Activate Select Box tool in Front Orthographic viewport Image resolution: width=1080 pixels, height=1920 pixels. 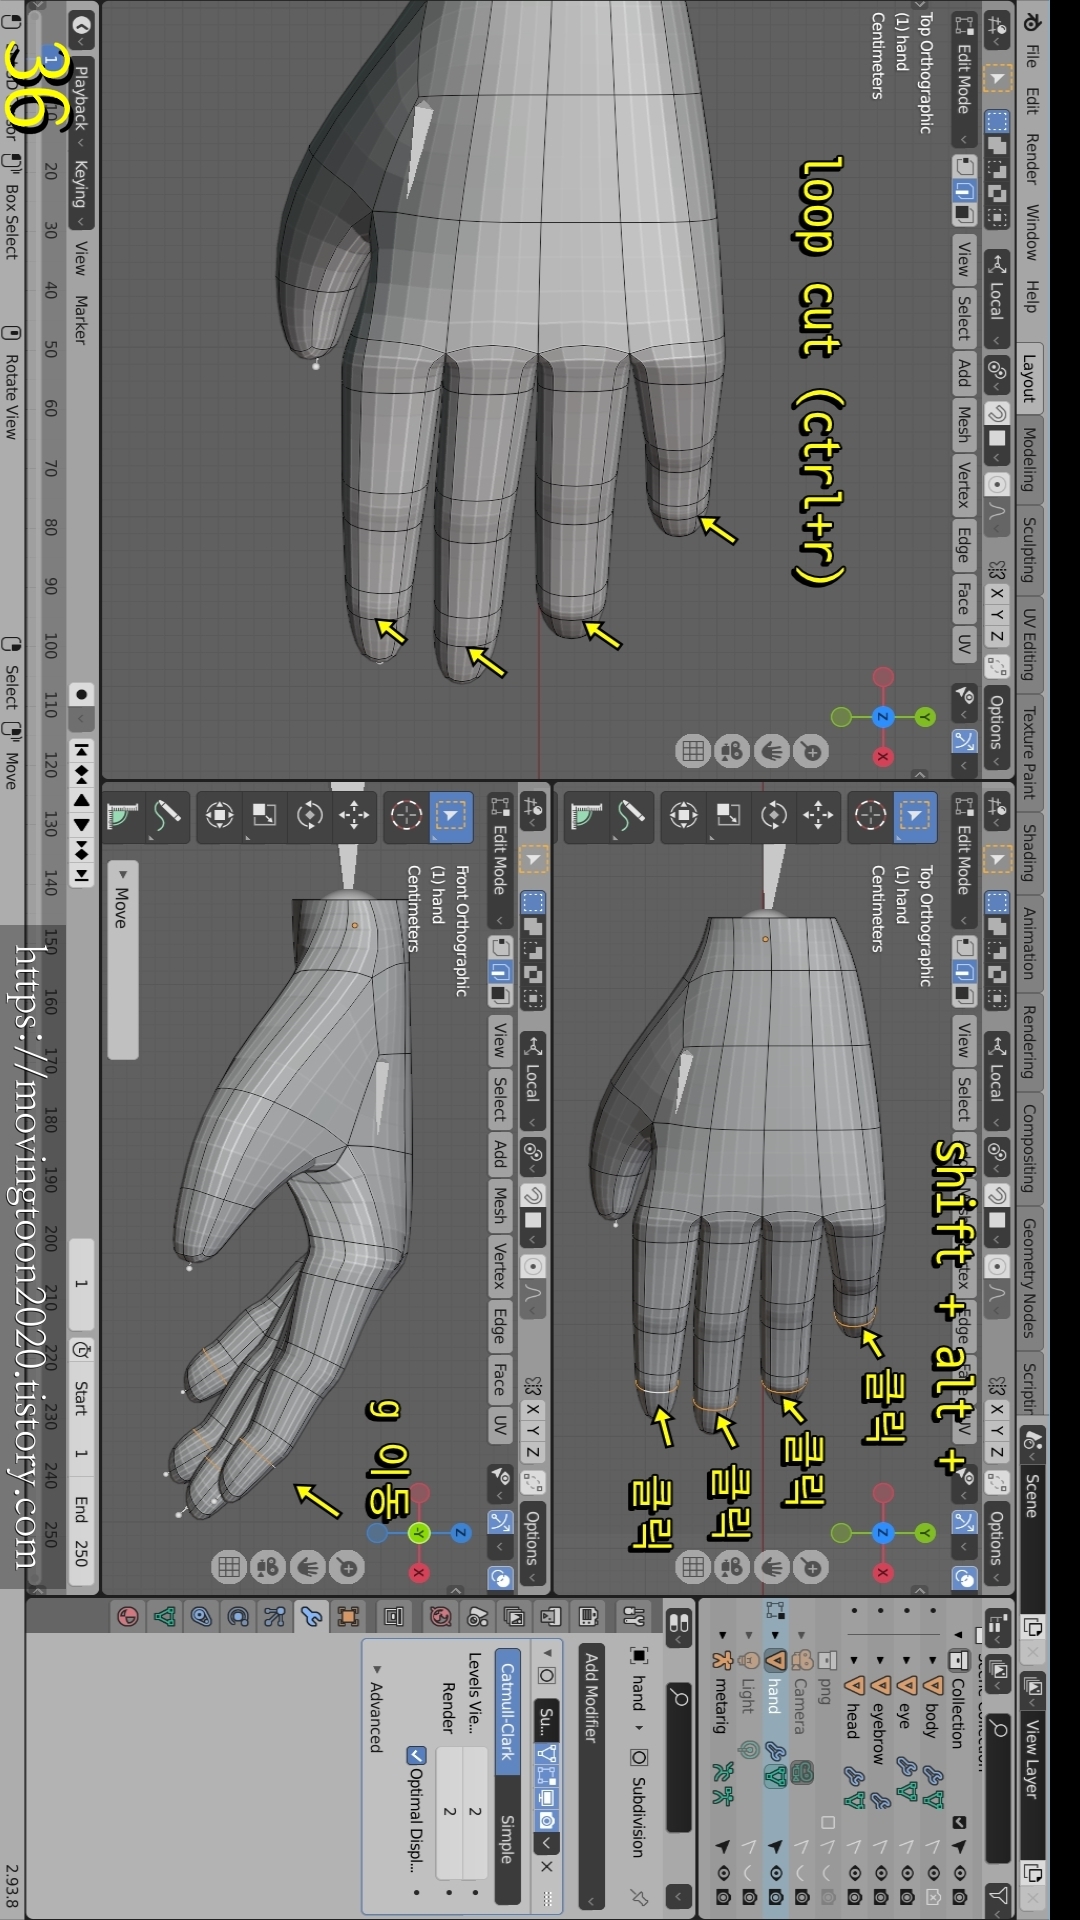[x=451, y=816]
